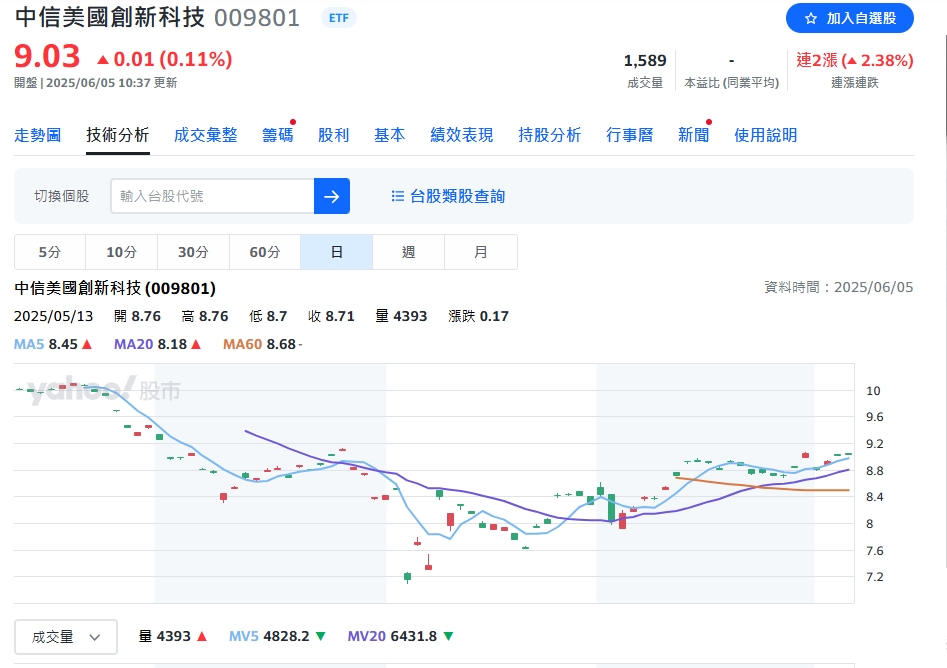The width and height of the screenshot is (947, 668).
Task: Select the 30分 chart interval
Action: (x=193, y=252)
